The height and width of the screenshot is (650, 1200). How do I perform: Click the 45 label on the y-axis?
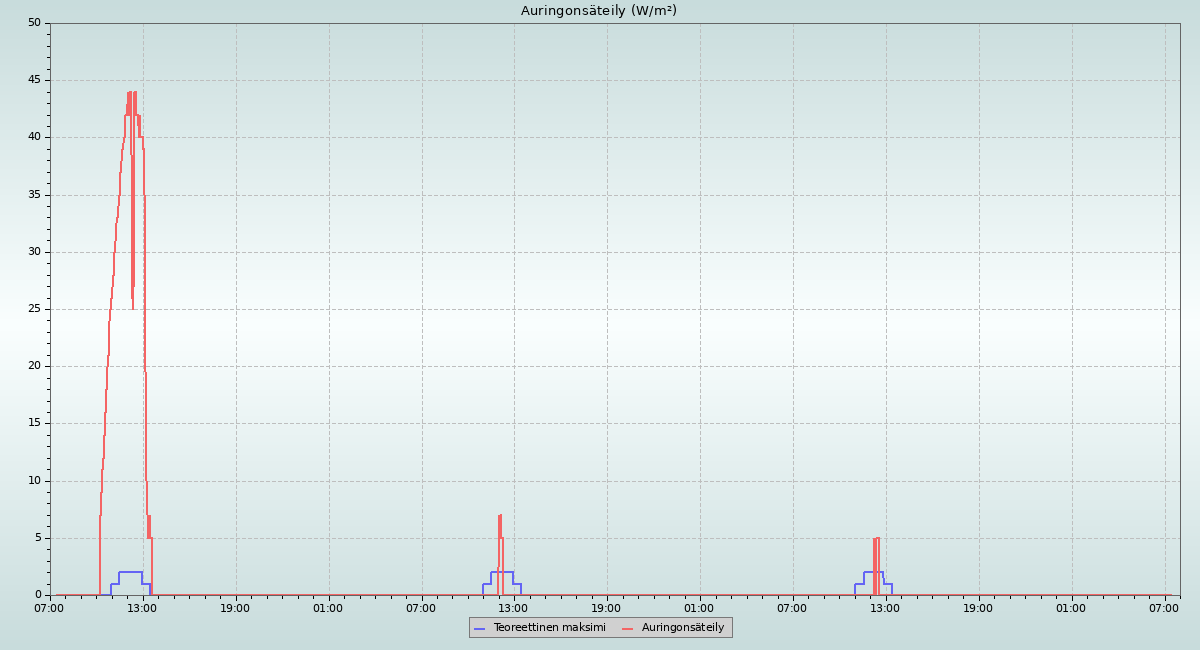click(x=35, y=80)
